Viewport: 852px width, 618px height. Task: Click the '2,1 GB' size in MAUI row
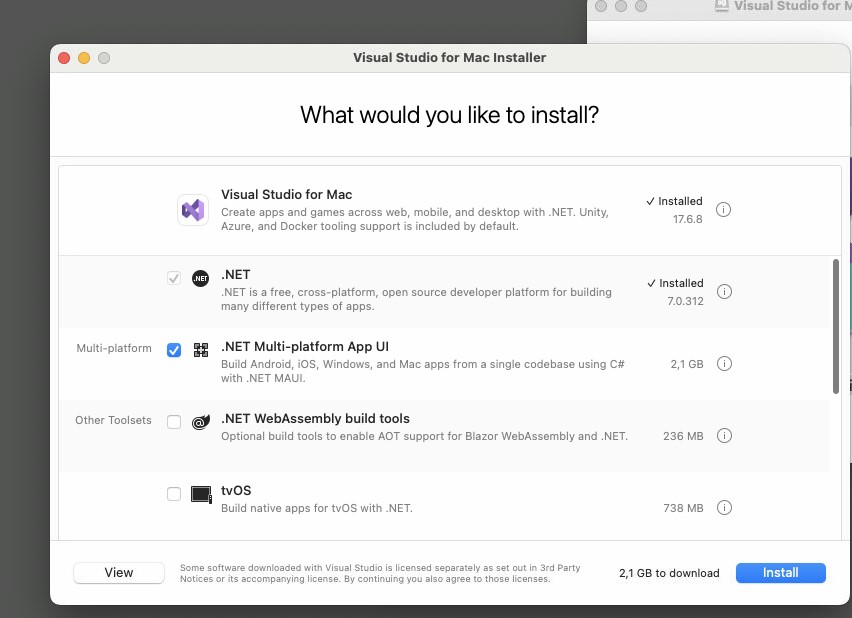pos(687,364)
